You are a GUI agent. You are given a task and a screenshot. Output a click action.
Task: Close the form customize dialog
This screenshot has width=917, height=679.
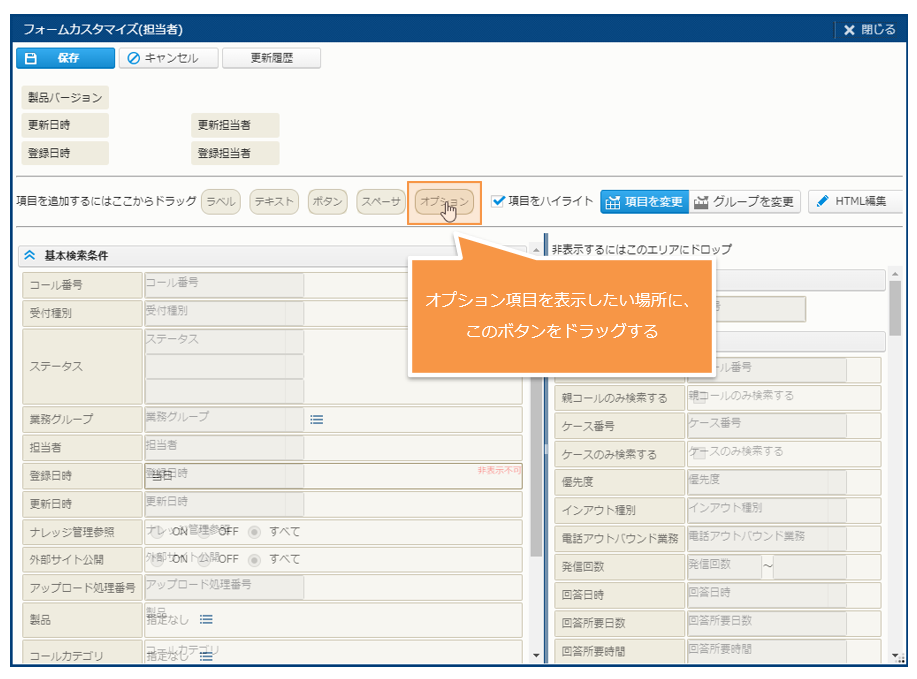click(869, 30)
